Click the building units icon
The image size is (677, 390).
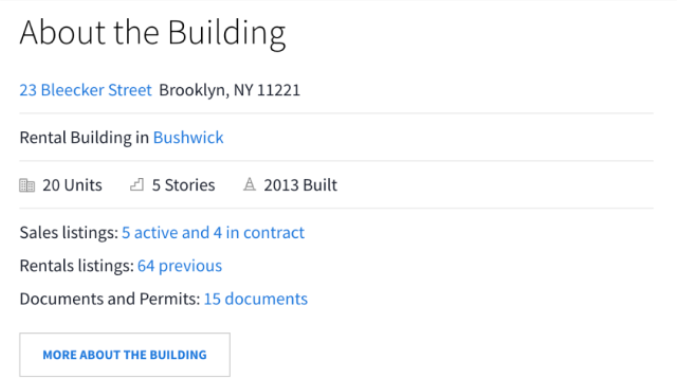[27, 185]
